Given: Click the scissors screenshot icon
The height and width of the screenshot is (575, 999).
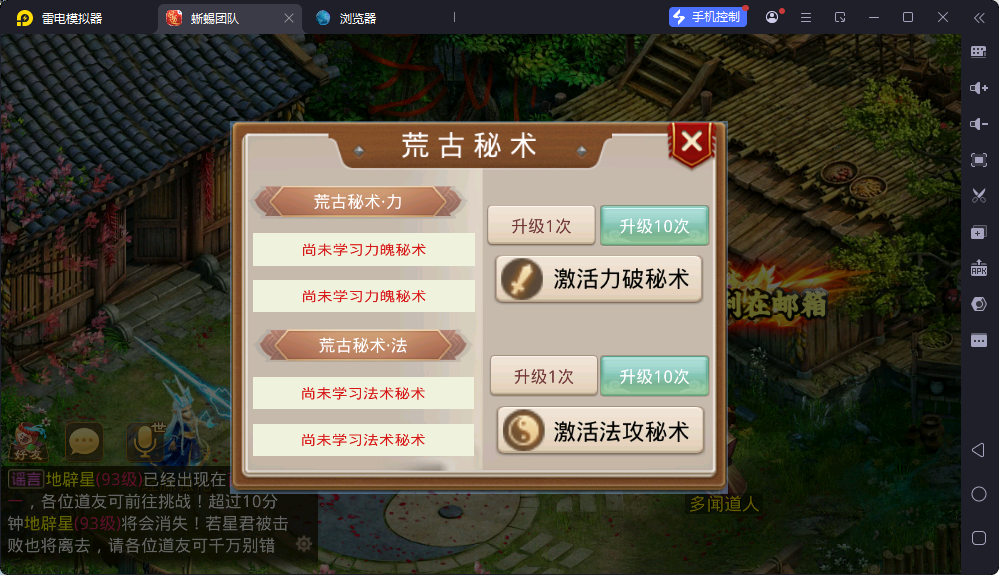Looking at the screenshot, I should pyautogui.click(x=979, y=195).
